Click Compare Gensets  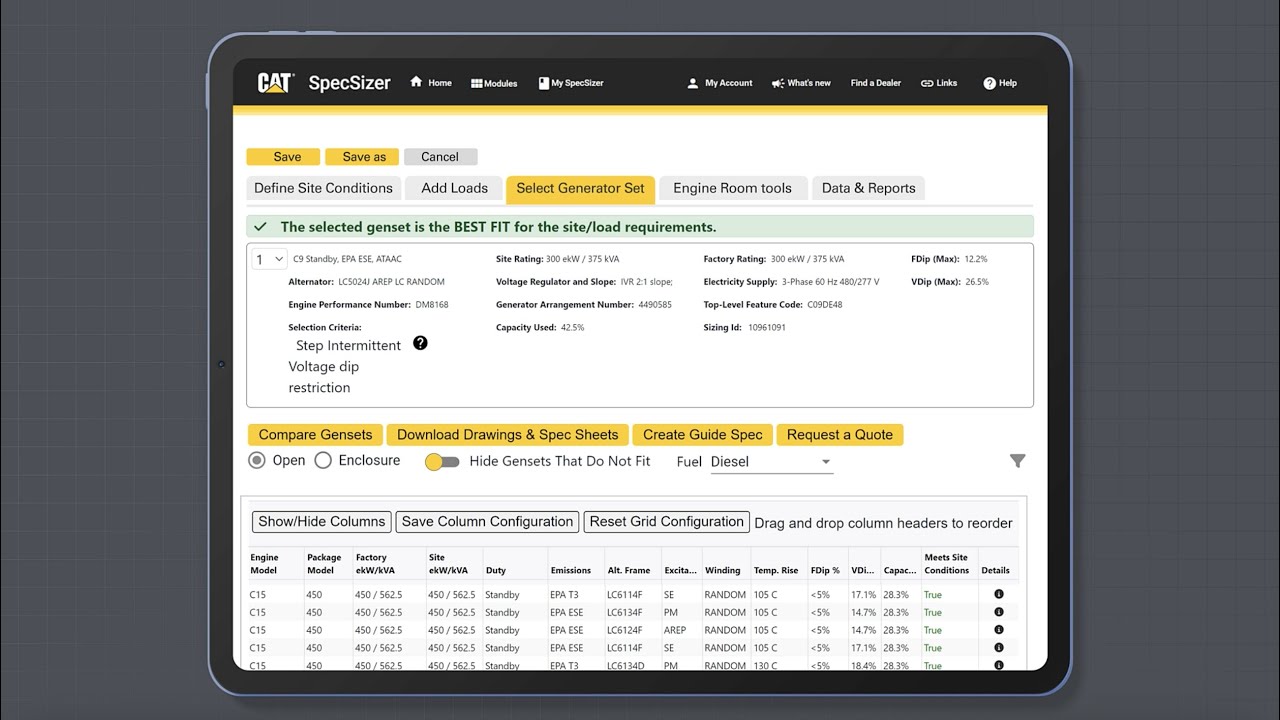pyautogui.click(x=315, y=435)
